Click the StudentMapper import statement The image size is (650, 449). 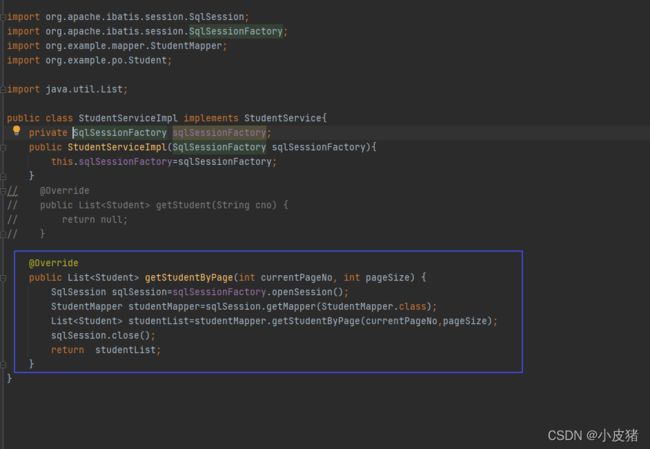click(x=117, y=46)
